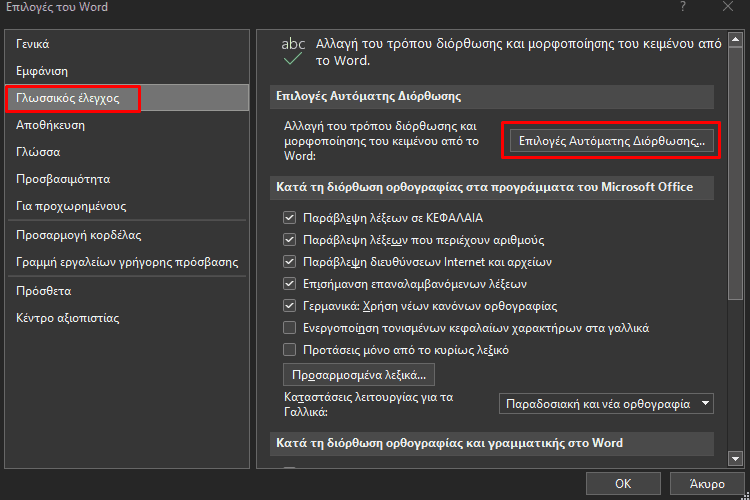Click the Επιλογές Αυτόματης Διόρθωσης section header

coord(492,96)
